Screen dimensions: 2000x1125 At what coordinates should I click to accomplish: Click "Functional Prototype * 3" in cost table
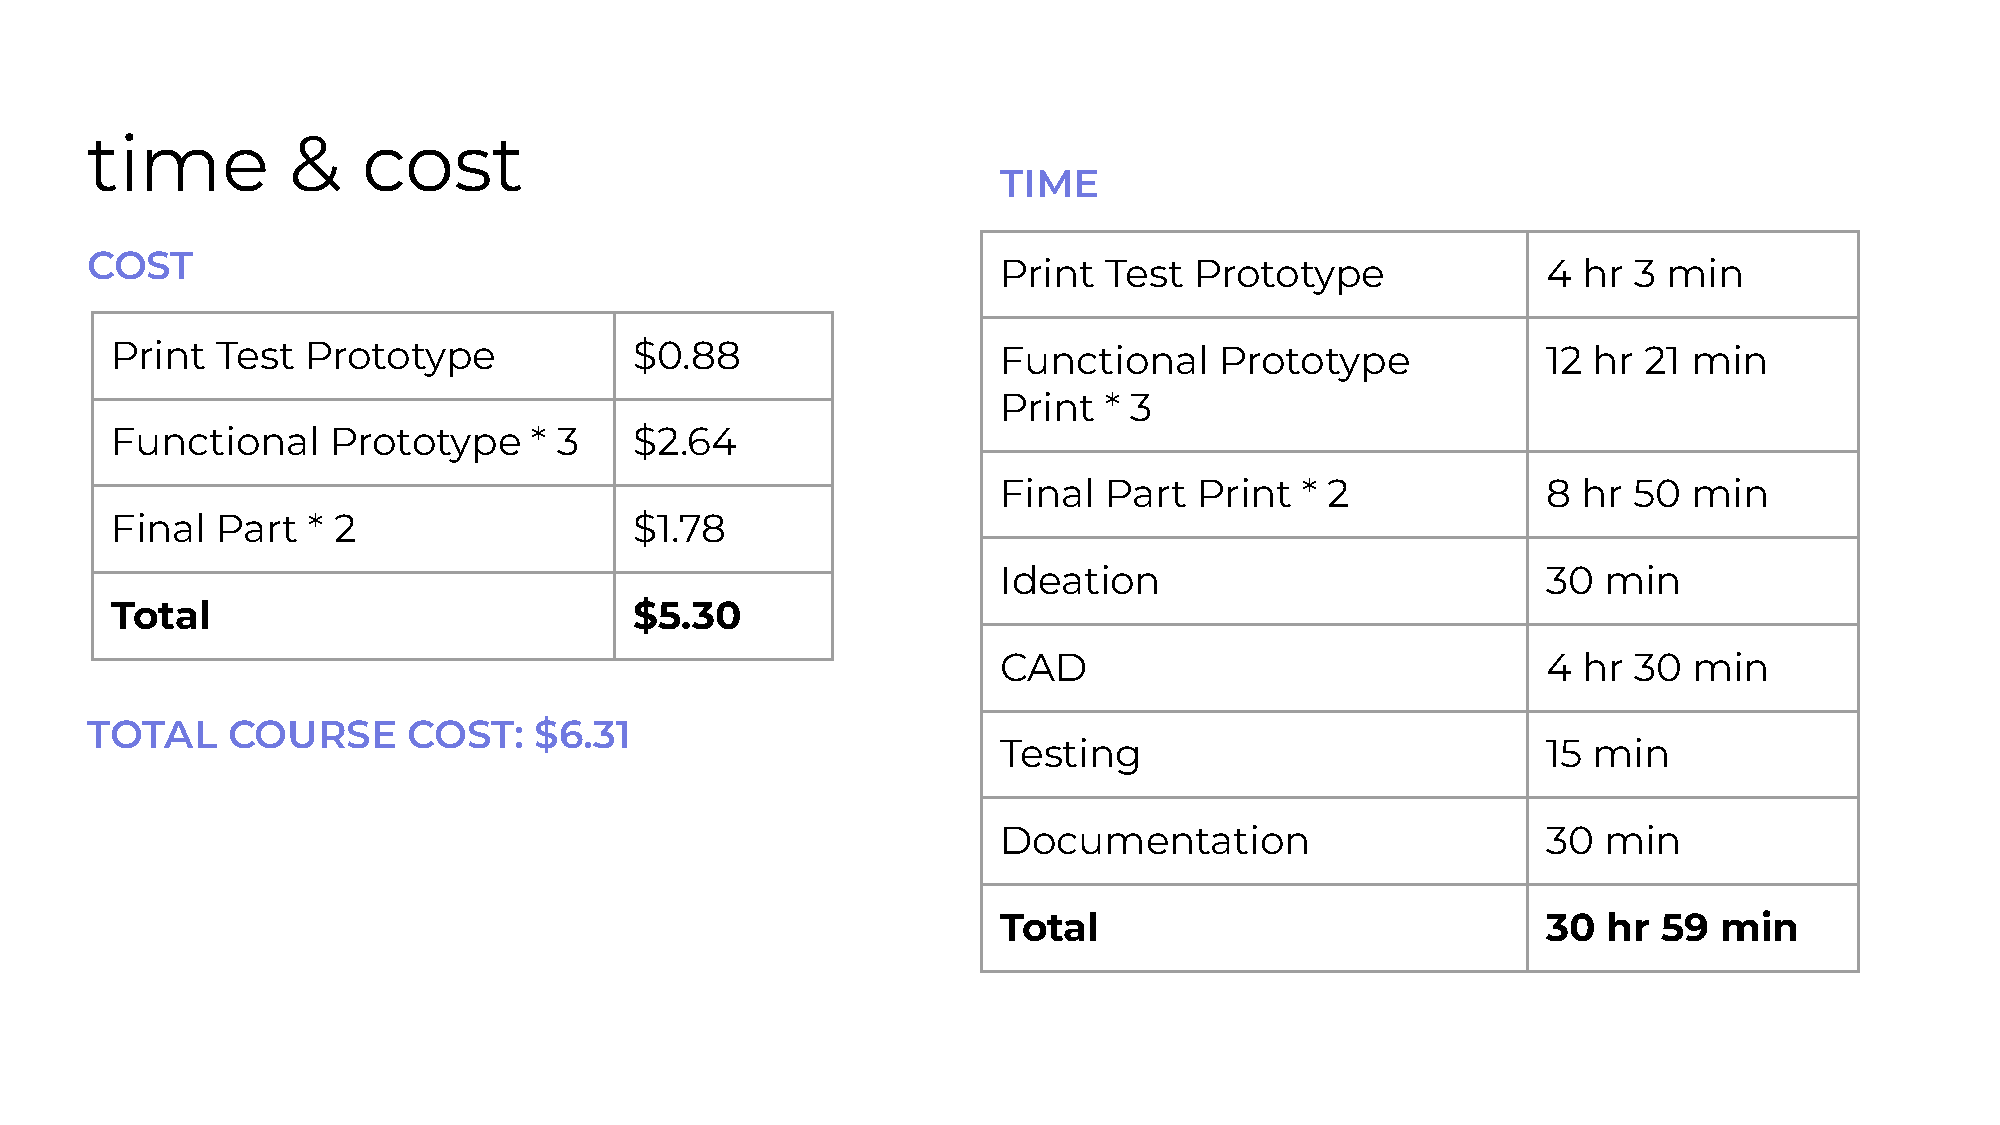pyautogui.click(x=345, y=442)
